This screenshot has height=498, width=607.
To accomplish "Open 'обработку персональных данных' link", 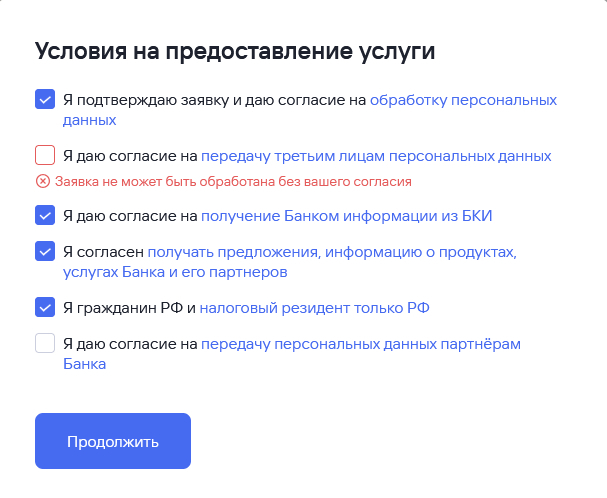I will tap(463, 100).
